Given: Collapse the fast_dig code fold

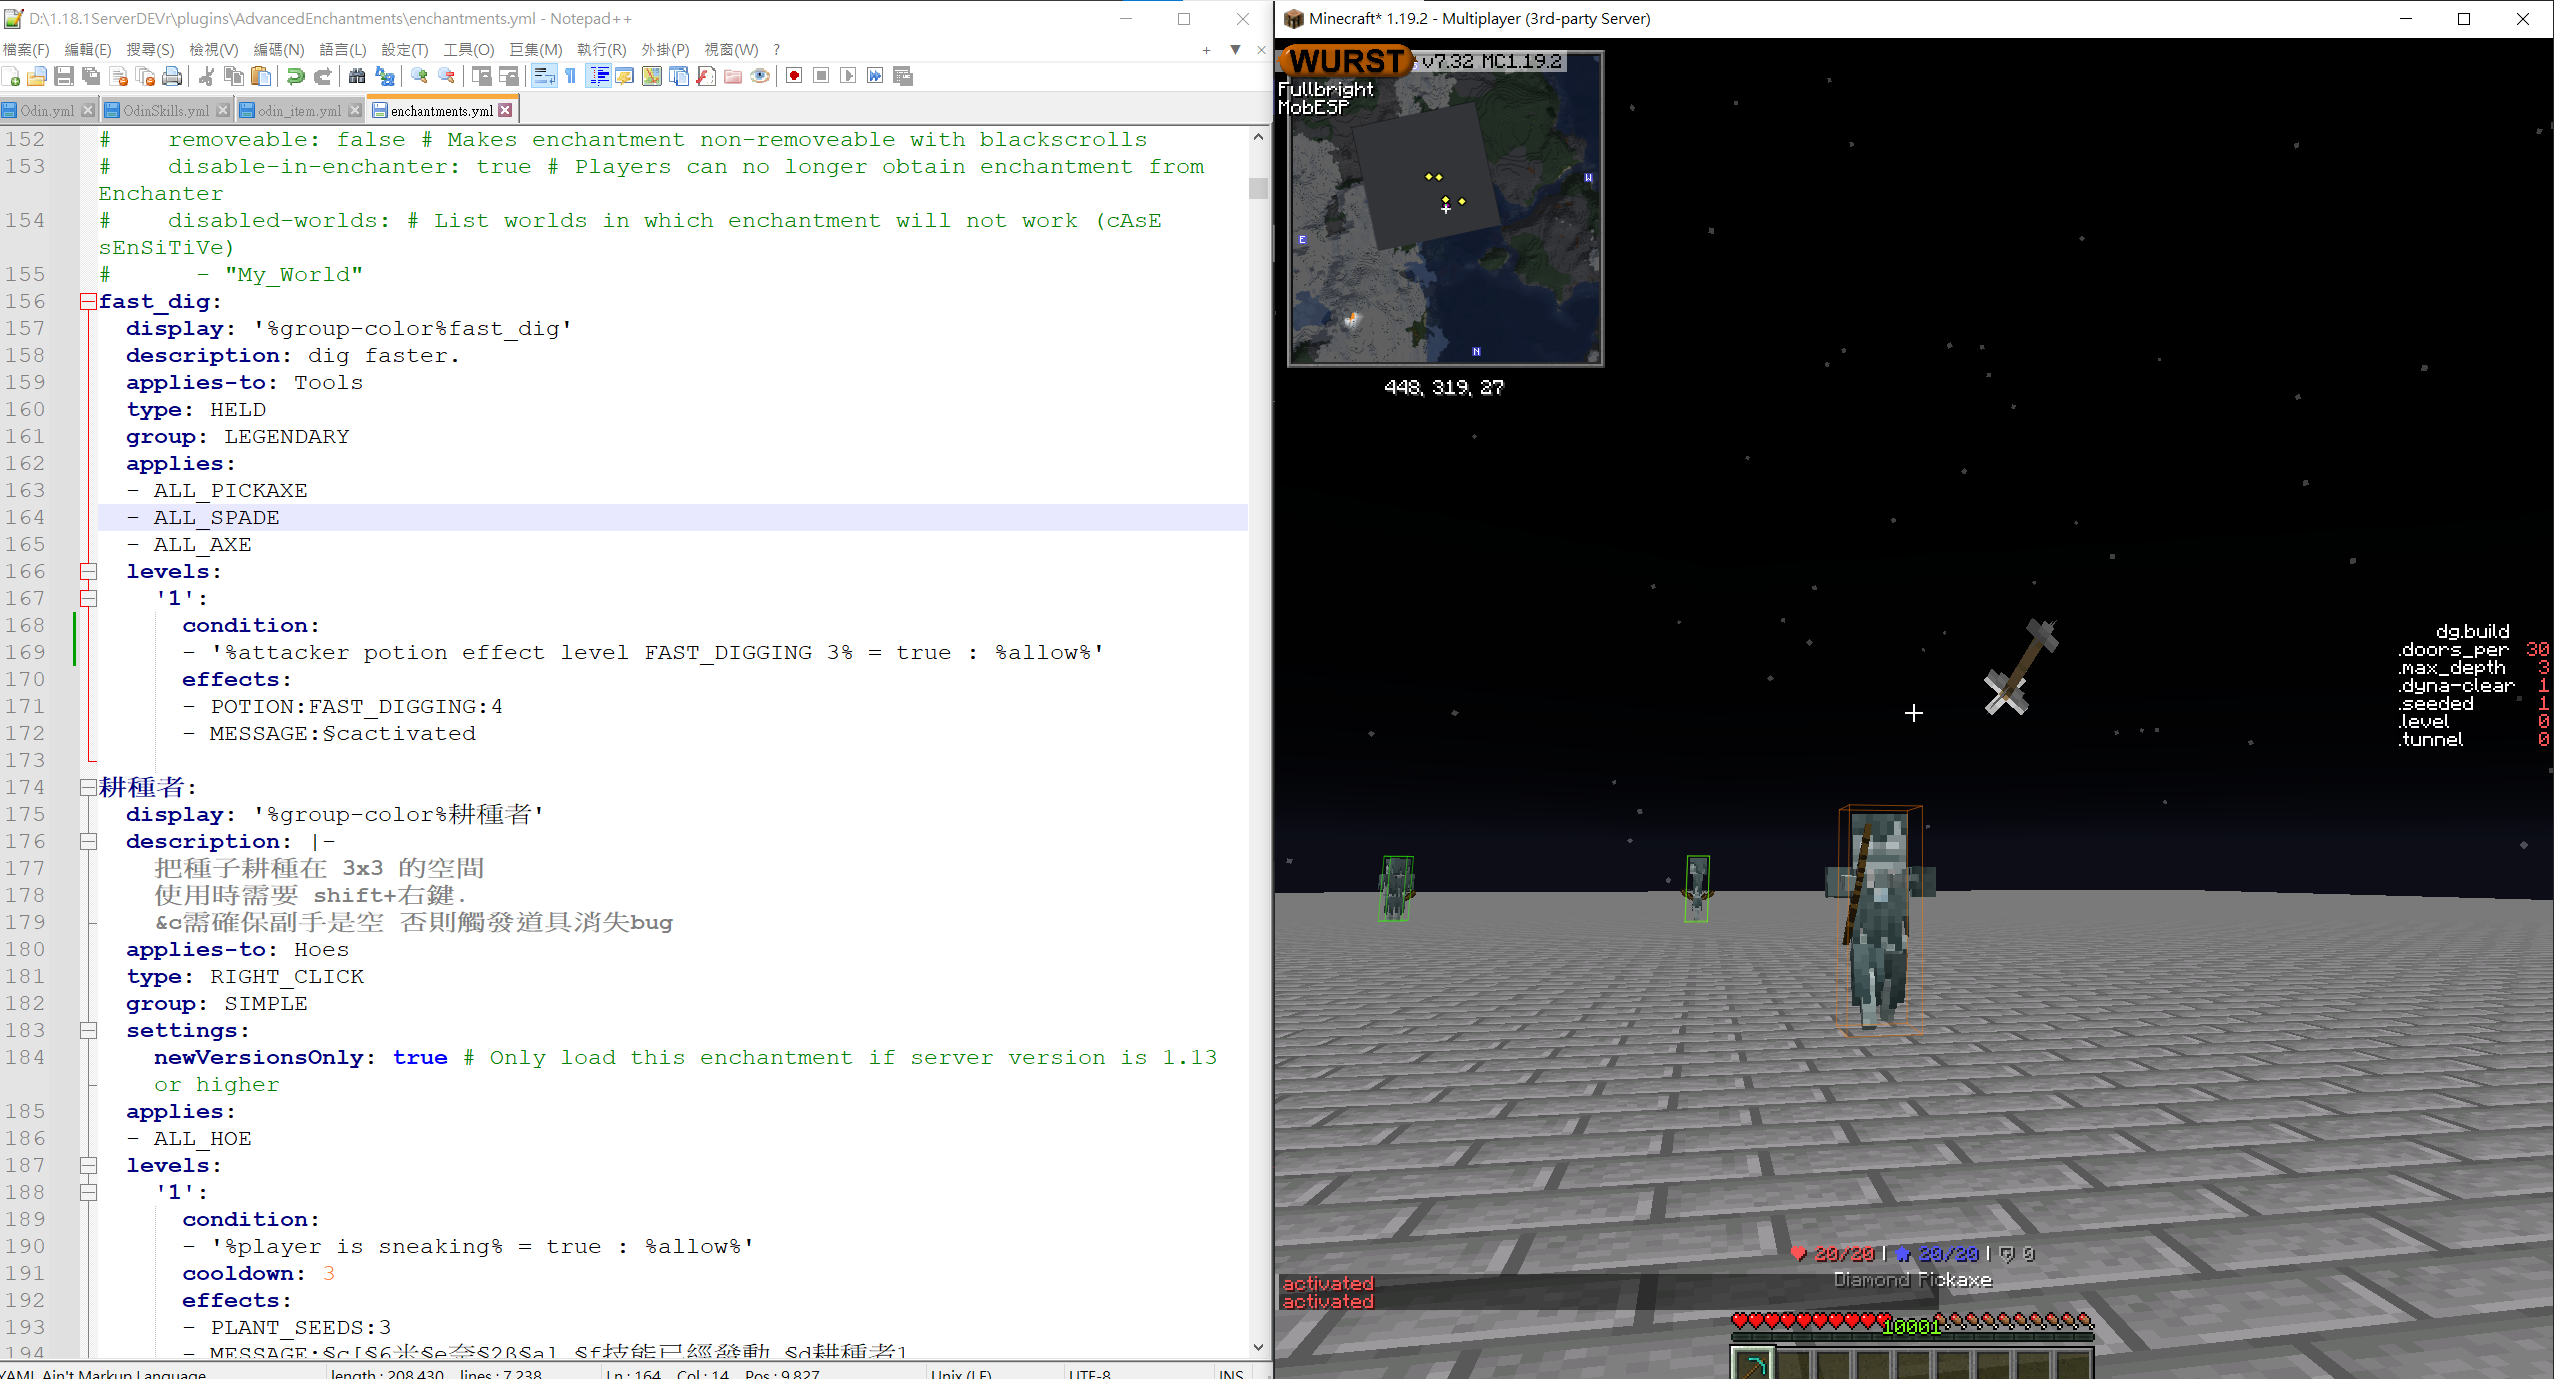Looking at the screenshot, I should [89, 301].
